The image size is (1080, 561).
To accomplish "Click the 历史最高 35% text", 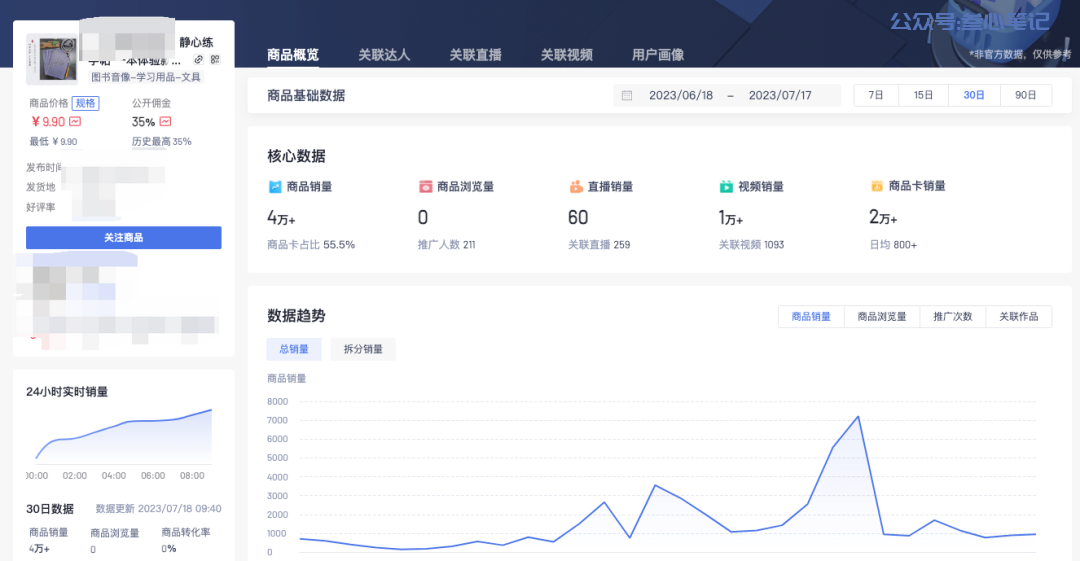I will 162,141.
